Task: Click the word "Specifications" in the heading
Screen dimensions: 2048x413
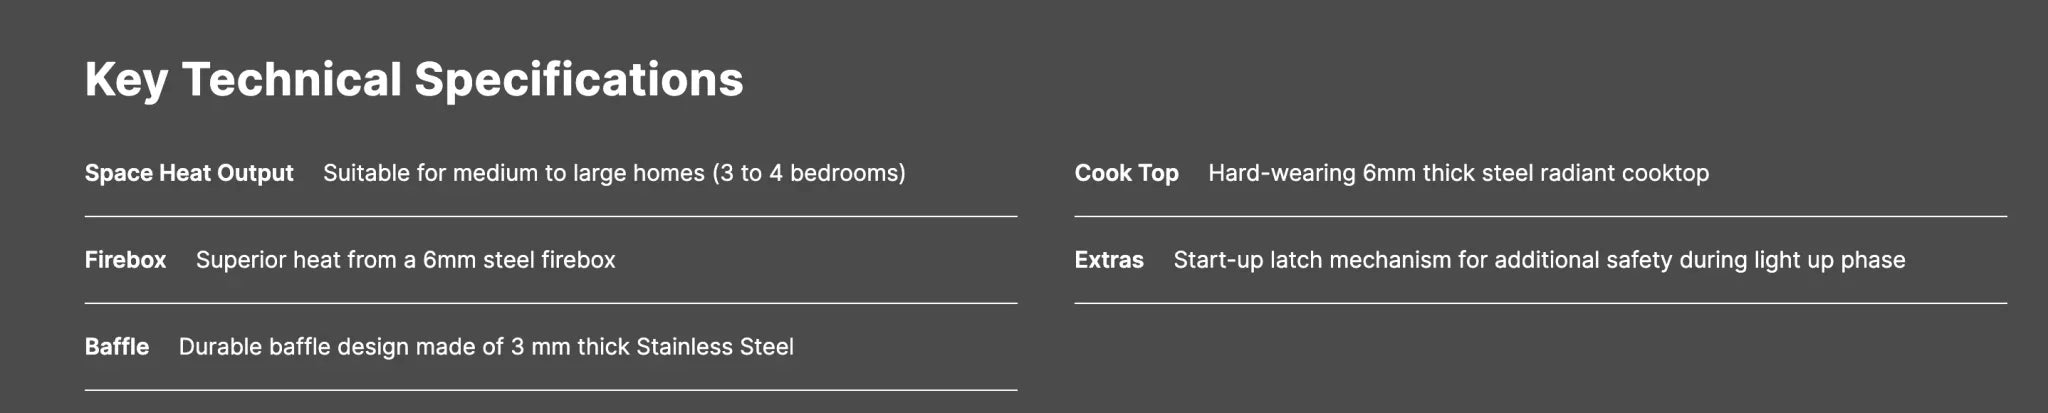Action: (x=579, y=80)
